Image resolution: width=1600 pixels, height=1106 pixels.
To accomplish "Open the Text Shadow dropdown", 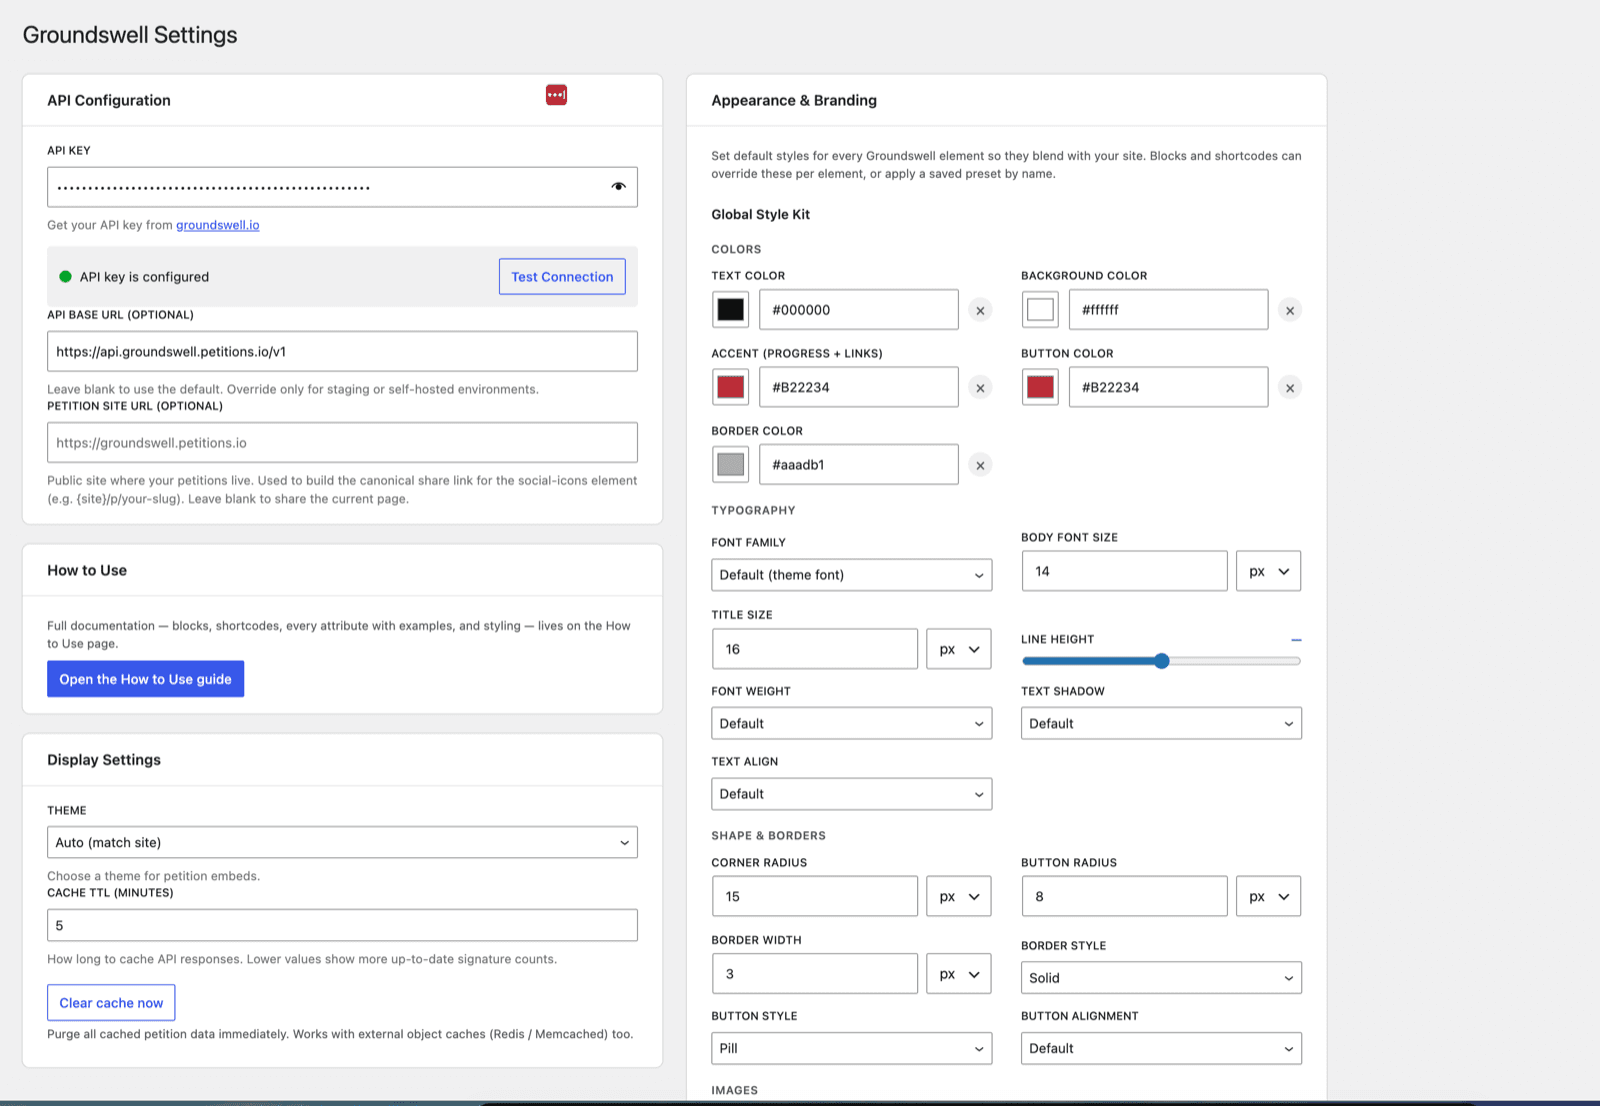I will (x=1161, y=724).
